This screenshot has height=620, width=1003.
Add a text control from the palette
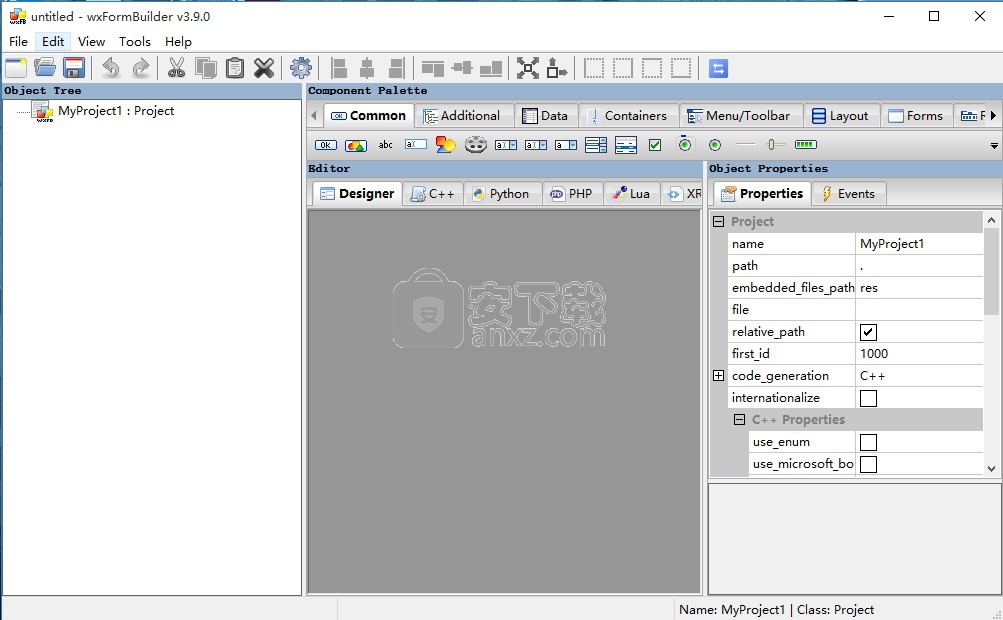[416, 145]
